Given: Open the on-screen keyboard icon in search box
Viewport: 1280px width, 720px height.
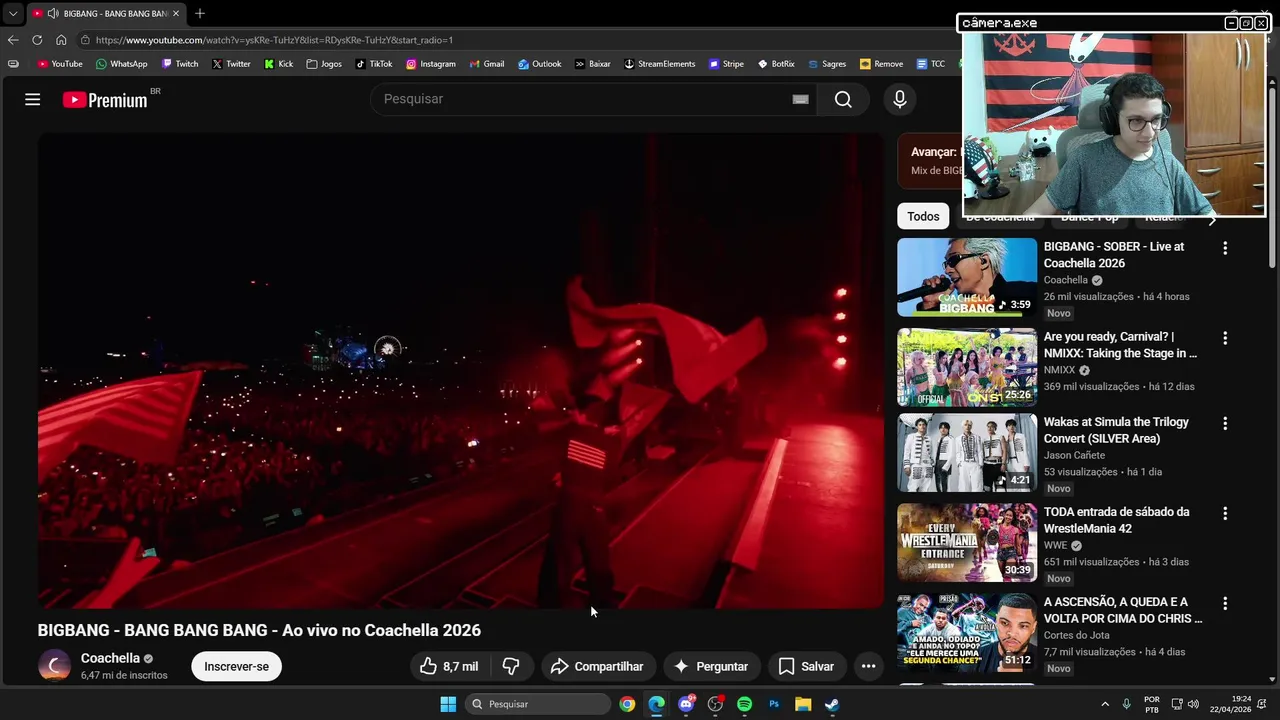Looking at the screenshot, I should click(x=800, y=99).
